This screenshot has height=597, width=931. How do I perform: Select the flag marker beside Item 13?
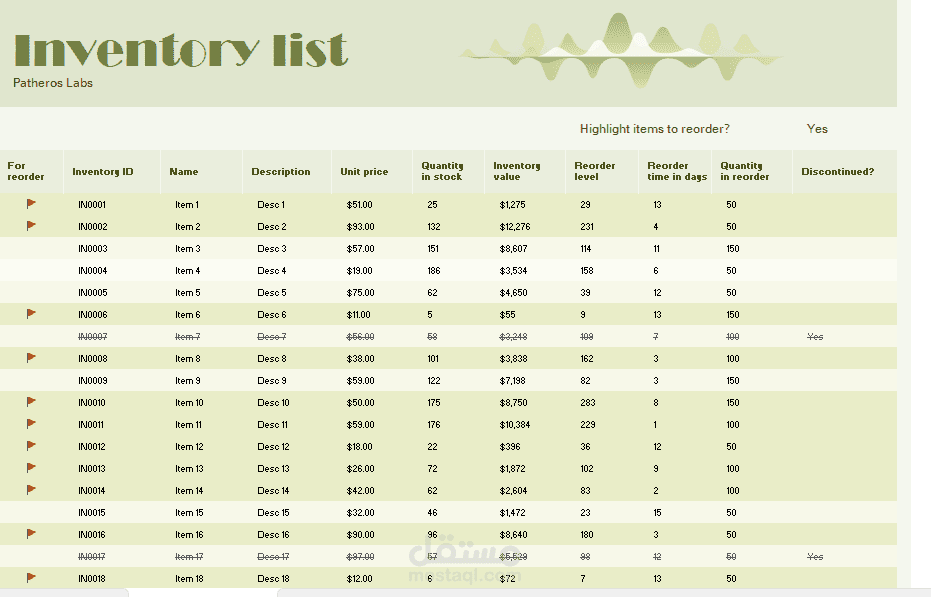point(31,468)
